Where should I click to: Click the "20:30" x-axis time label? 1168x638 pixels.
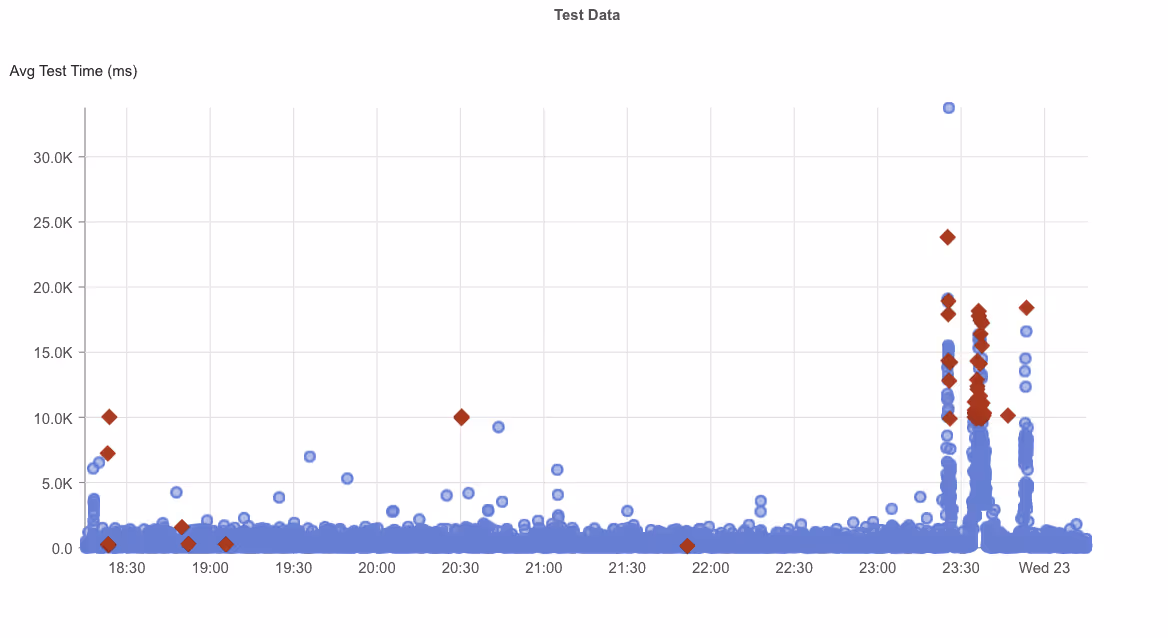click(460, 568)
